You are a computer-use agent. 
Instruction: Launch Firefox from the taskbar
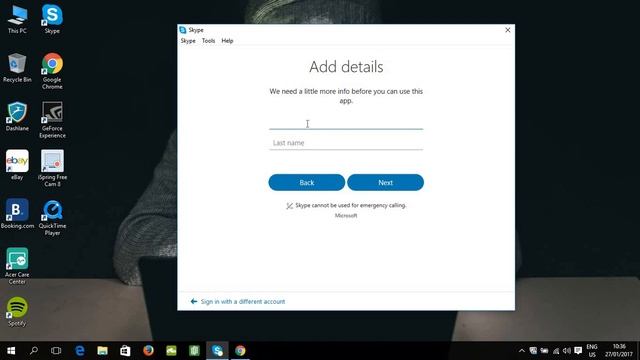[x=148, y=351]
